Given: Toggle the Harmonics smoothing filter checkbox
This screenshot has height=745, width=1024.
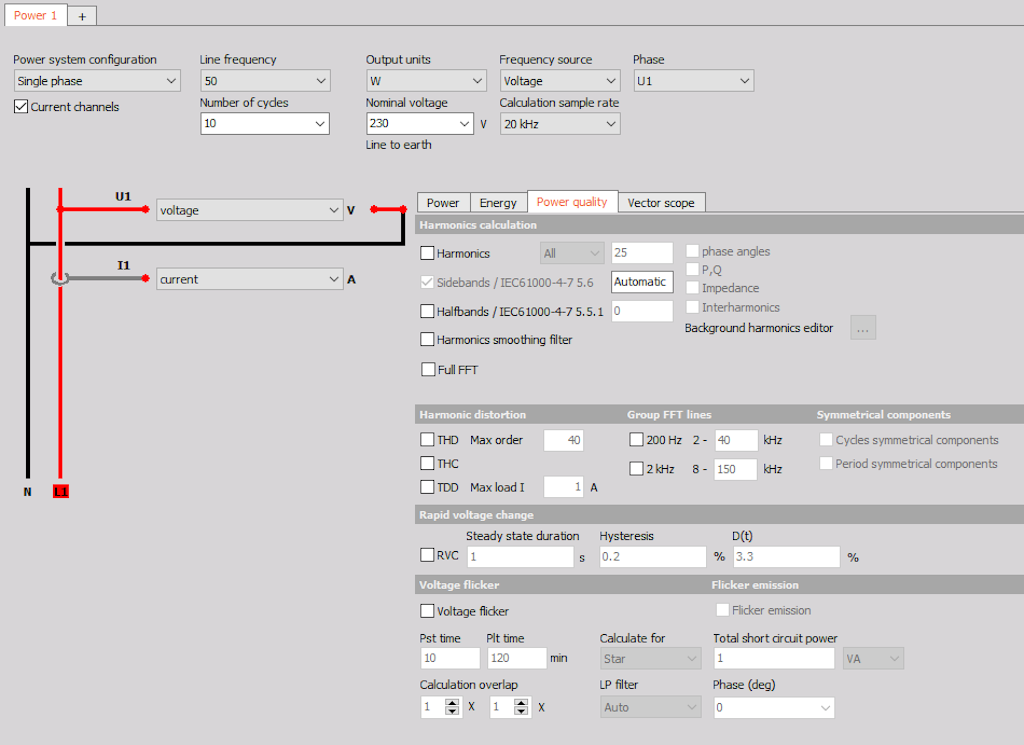Looking at the screenshot, I should (427, 340).
